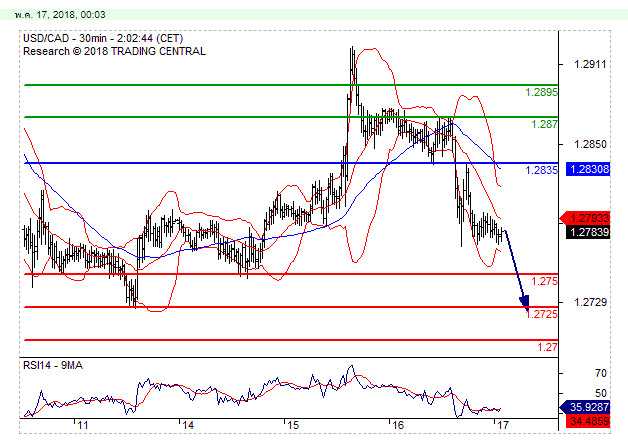Image resolution: width=628 pixels, height=447 pixels.
Task: Click the green 1.2895 resistance label
Action: (x=541, y=92)
